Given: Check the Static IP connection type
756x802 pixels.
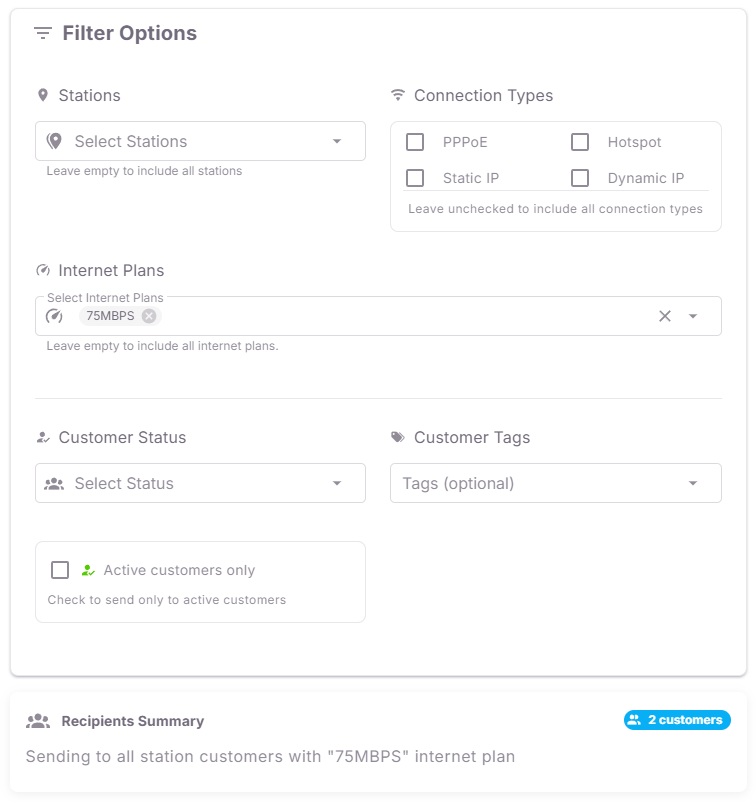Looking at the screenshot, I should click(x=415, y=178).
